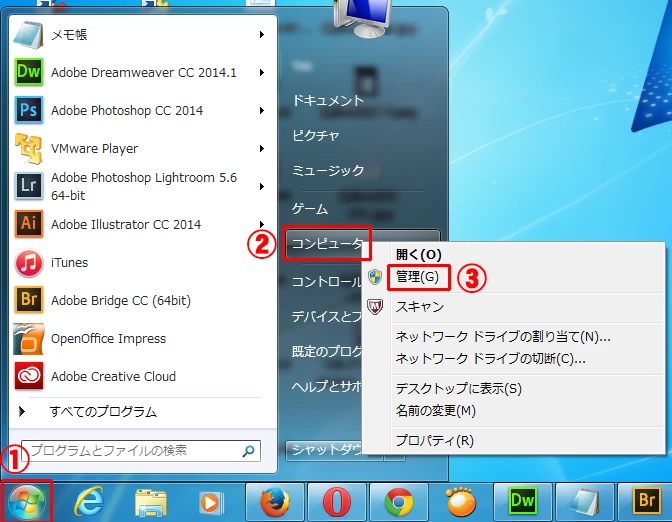Open Opera browser from the taskbar
672x522 pixels.
[337, 502]
